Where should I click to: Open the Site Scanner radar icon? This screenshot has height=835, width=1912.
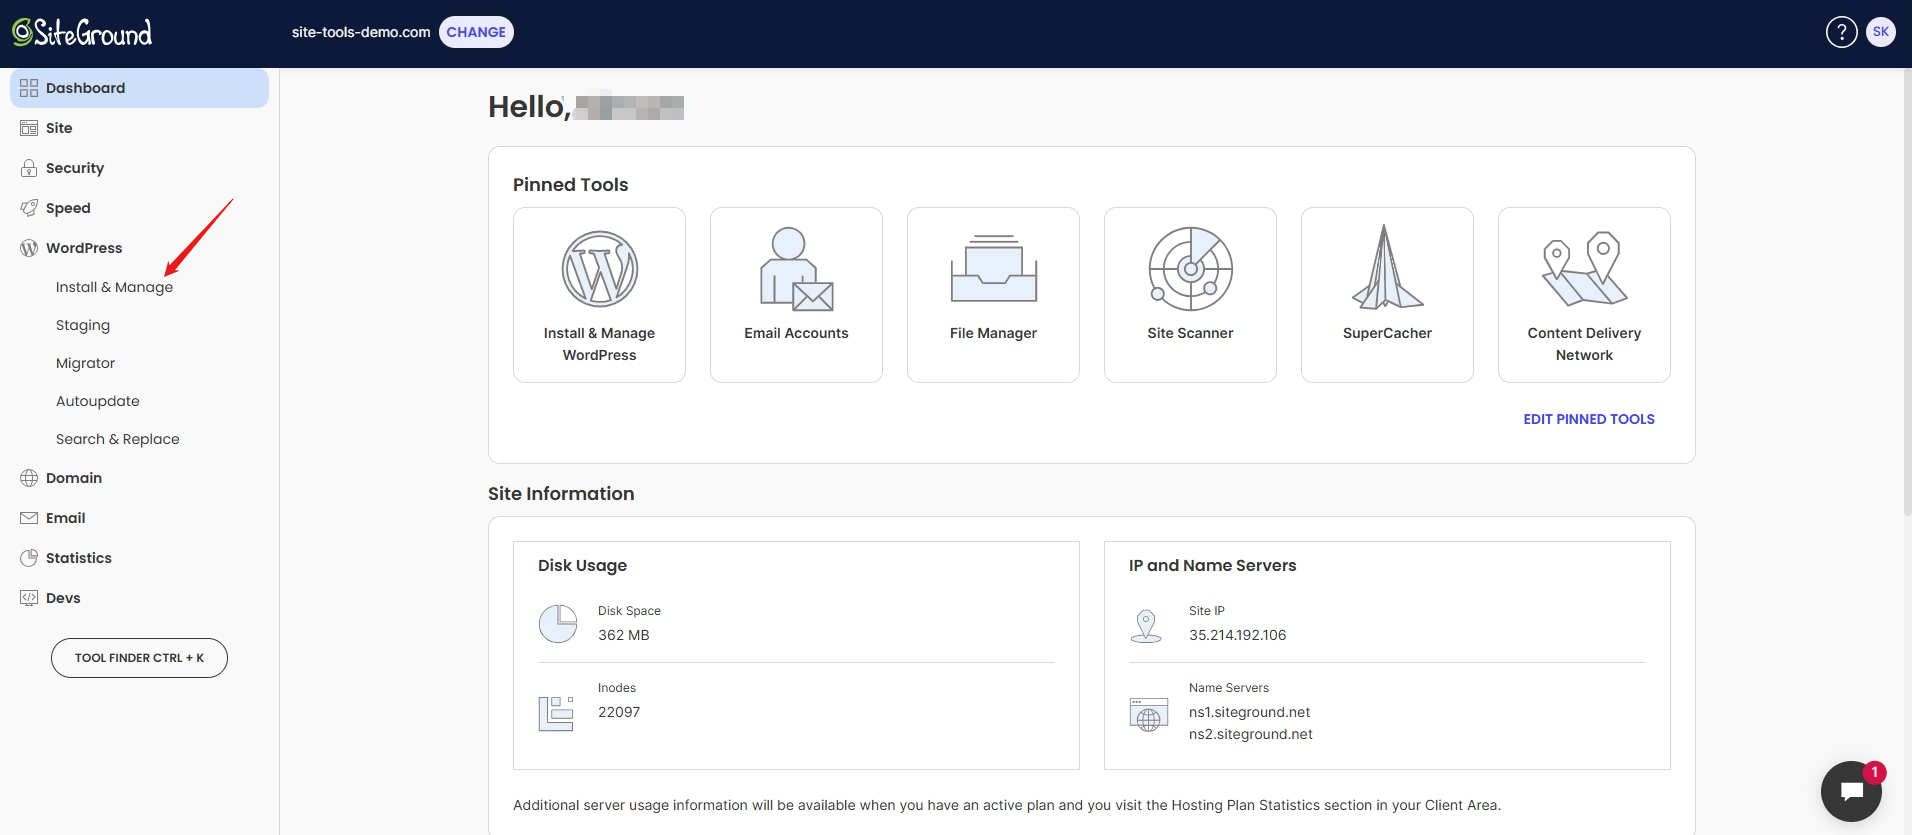[x=1190, y=269]
